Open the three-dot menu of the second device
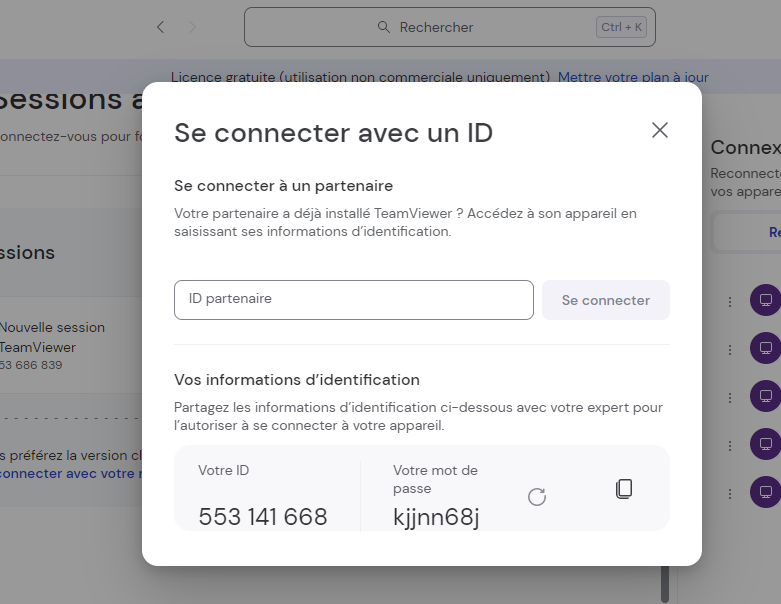Screen dimensions: 781x604 (730, 349)
